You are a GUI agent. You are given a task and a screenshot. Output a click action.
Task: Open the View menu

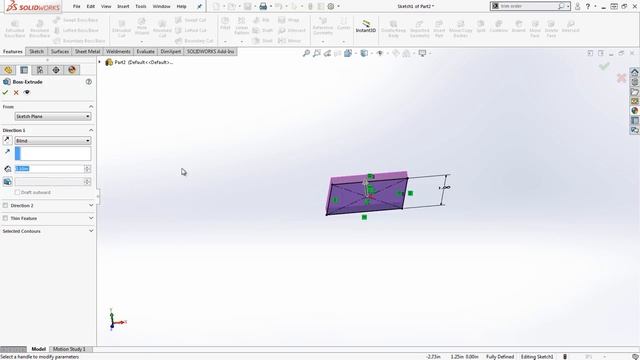(106, 7)
